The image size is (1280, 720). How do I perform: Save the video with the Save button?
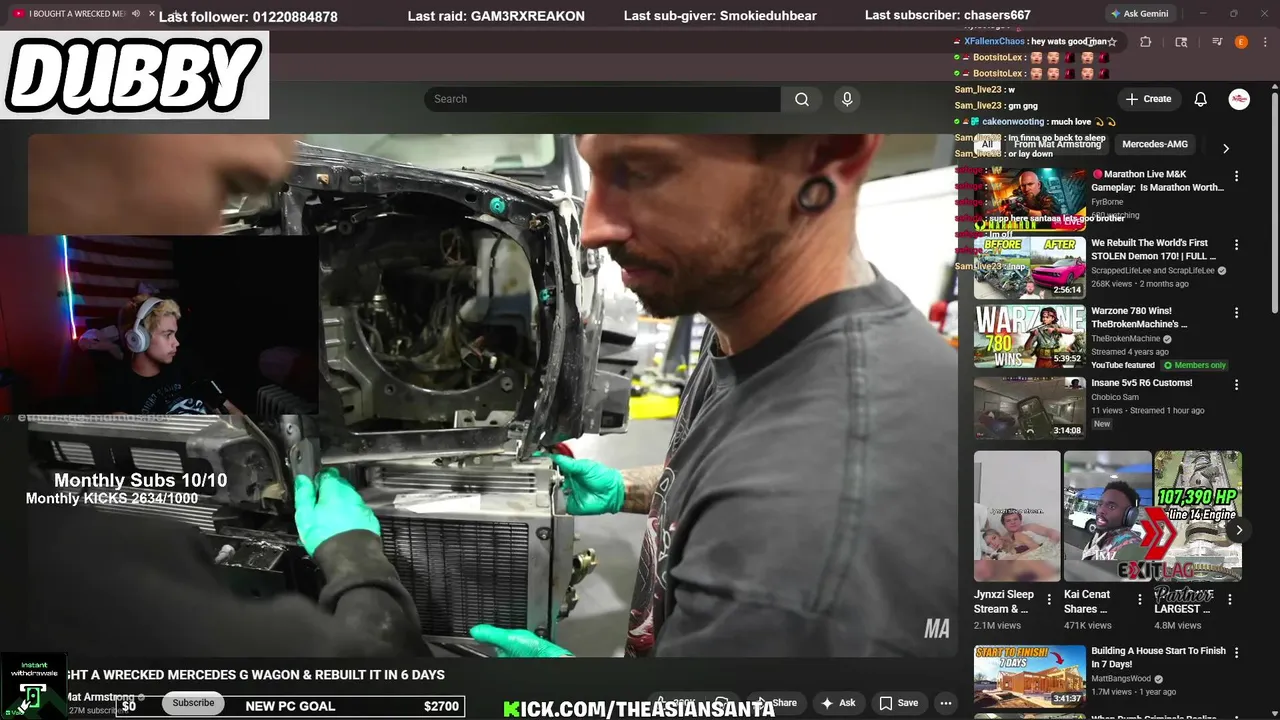coord(898,703)
